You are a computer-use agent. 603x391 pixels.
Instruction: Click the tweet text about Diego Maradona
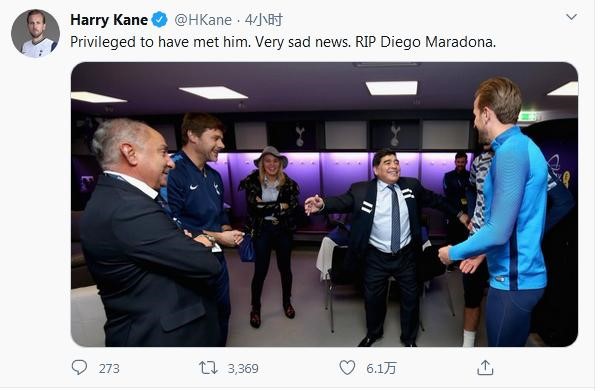click(283, 42)
